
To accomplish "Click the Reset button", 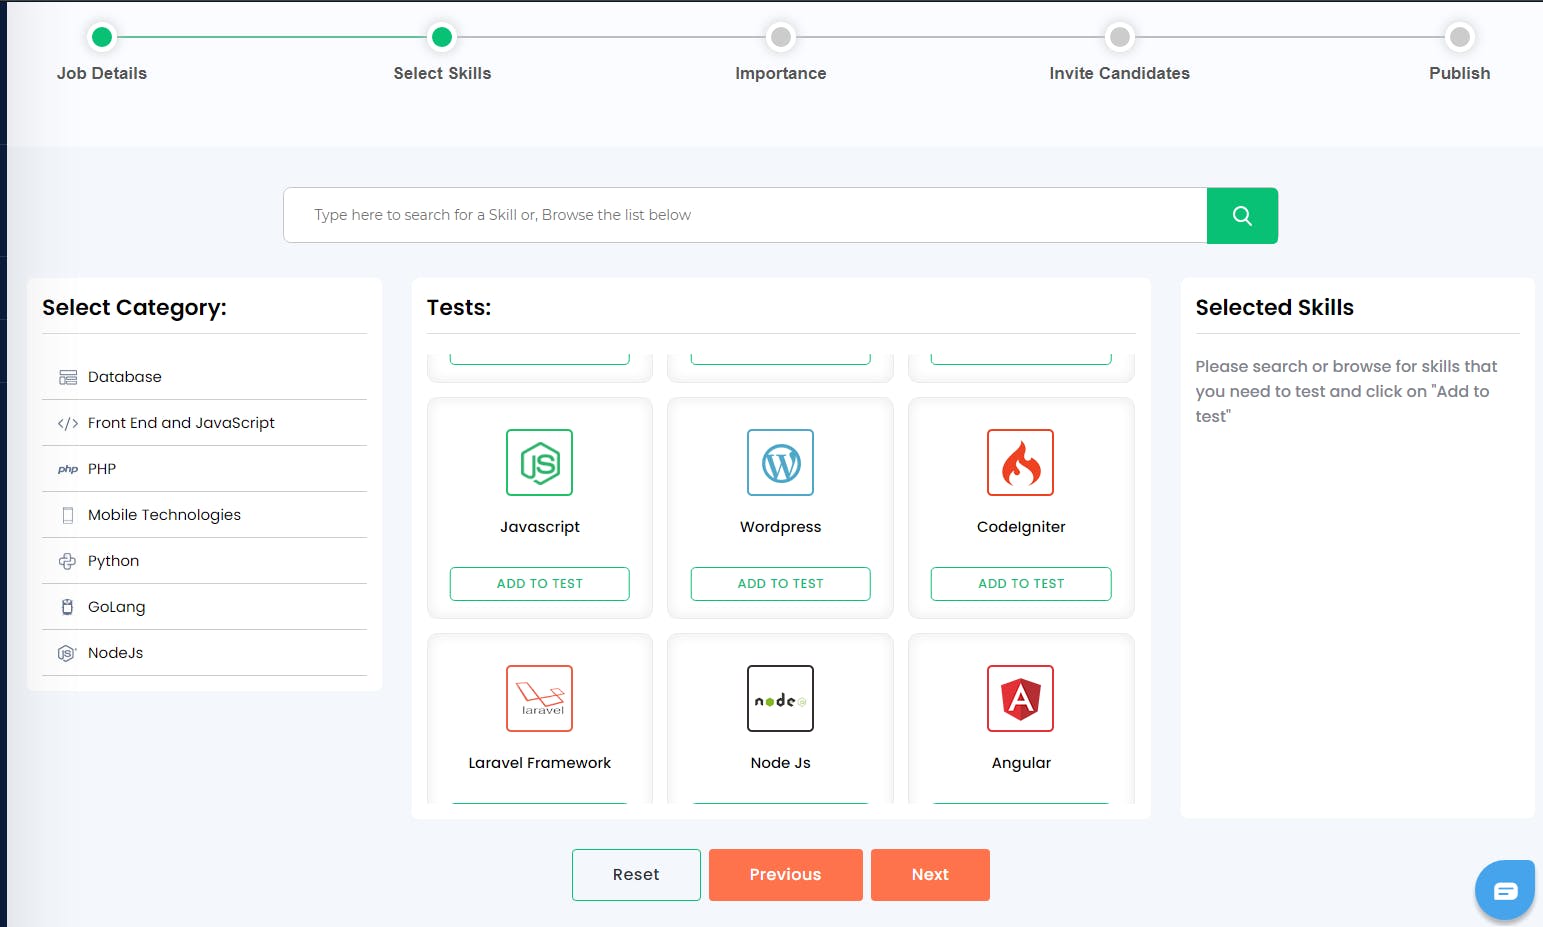I will coord(636,875).
